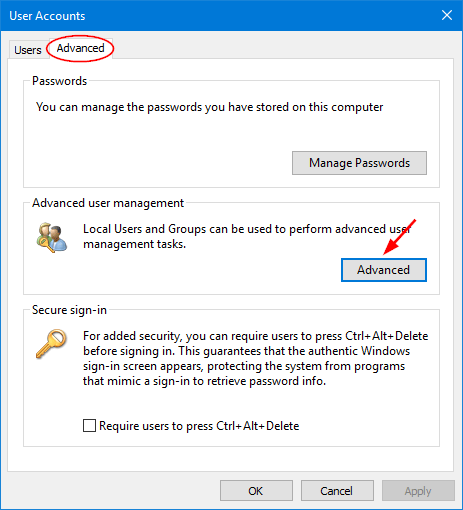Click the golden key icon
This screenshot has width=463, height=510.
click(51, 344)
